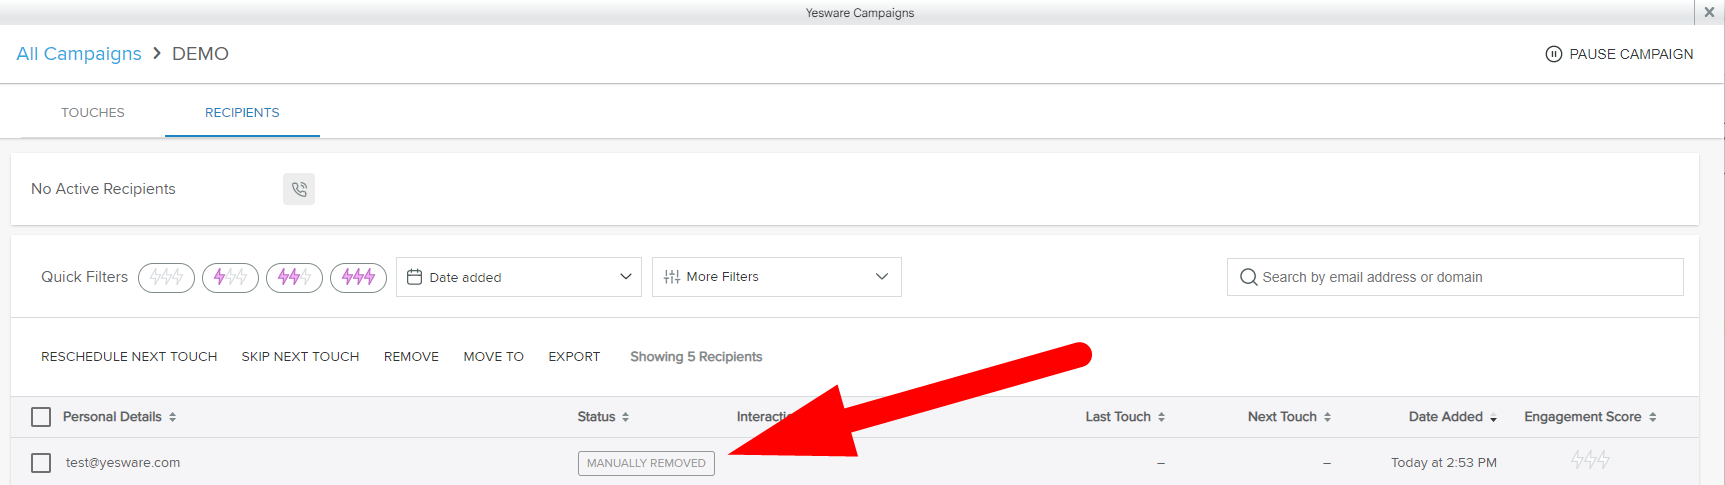Click the pause icon next to Pause Campaign
This screenshot has width=1725, height=485.
click(x=1553, y=54)
